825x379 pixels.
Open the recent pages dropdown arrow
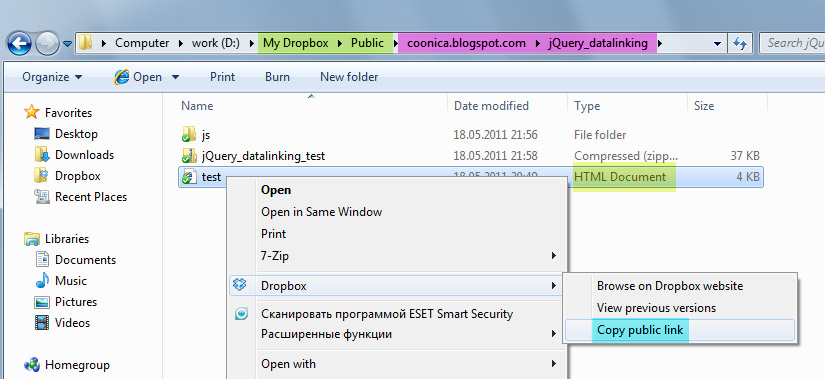tap(67, 44)
